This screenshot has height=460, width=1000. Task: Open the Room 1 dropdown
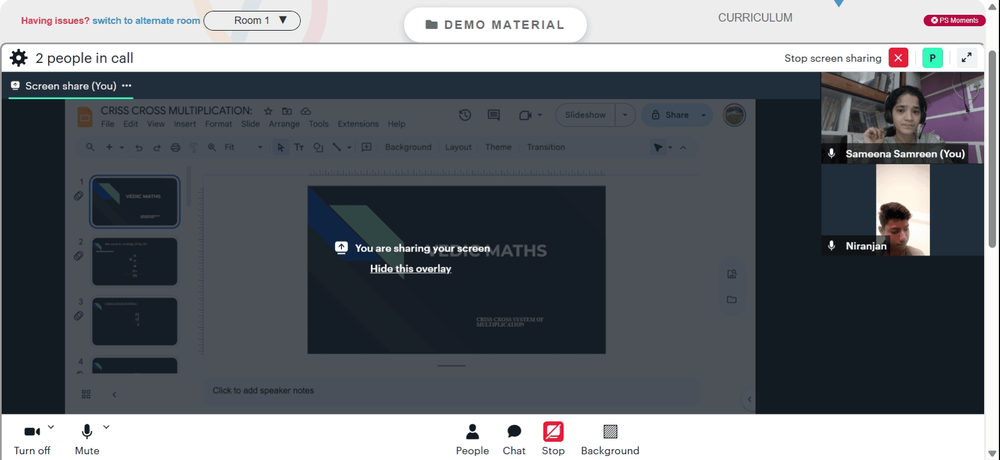click(252, 20)
